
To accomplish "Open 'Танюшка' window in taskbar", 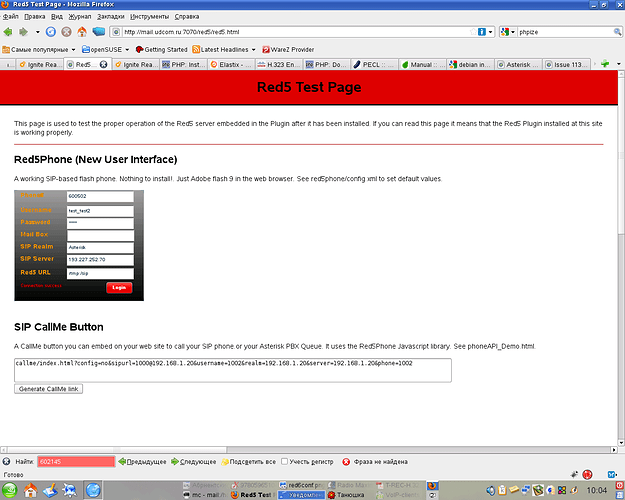I will click(346, 495).
